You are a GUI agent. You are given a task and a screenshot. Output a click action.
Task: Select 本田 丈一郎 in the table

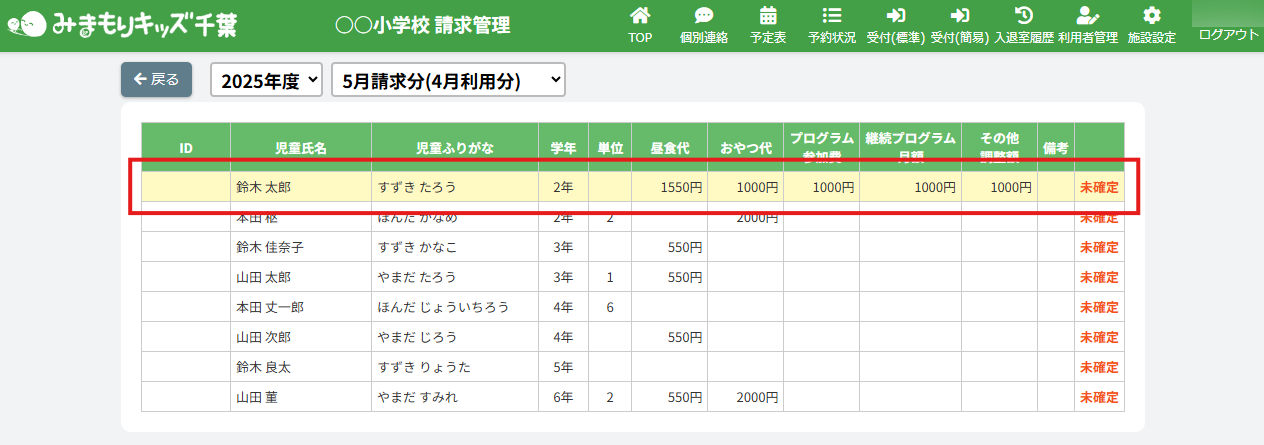click(x=269, y=307)
